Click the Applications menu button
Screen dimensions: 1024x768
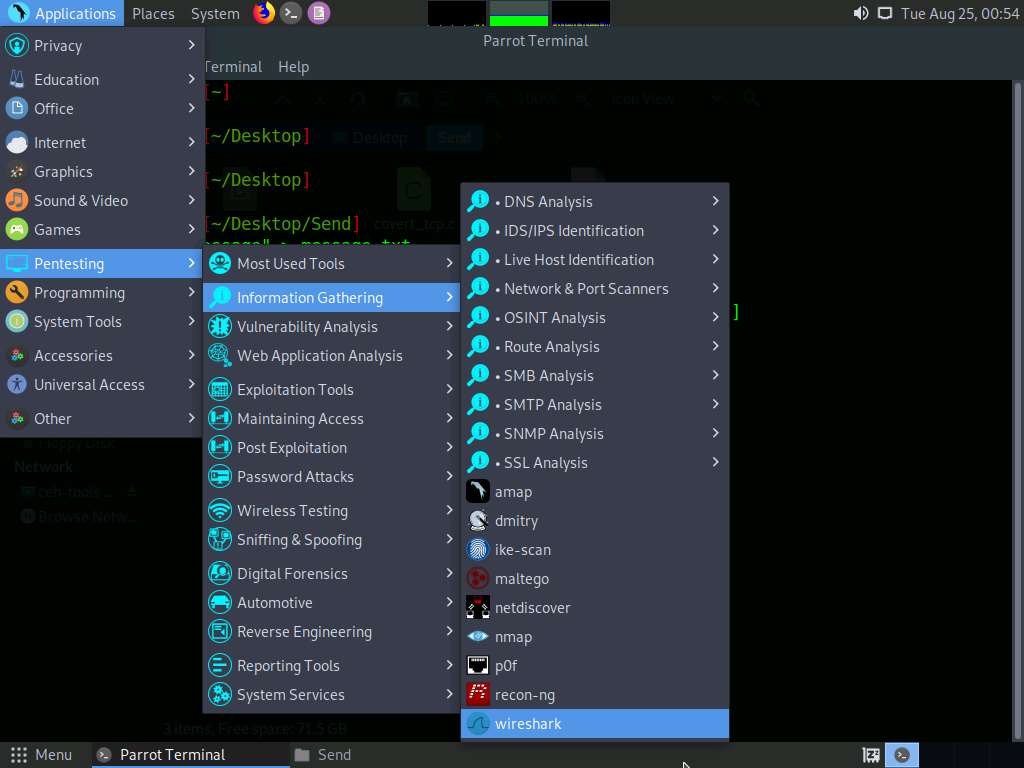pos(63,13)
